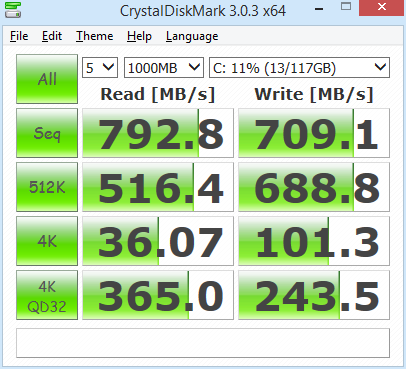Image resolution: width=406 pixels, height=369 pixels.
Task: Select the Seq write result 709.1
Action: tap(314, 133)
